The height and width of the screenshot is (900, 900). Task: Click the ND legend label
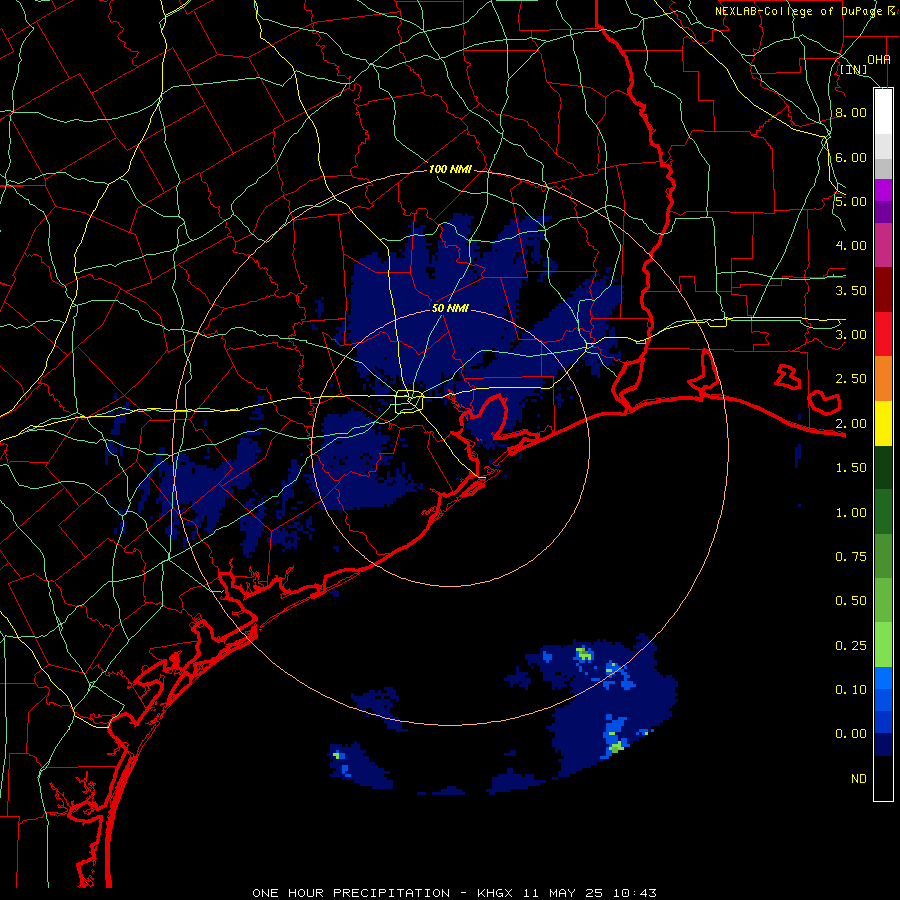tap(859, 779)
